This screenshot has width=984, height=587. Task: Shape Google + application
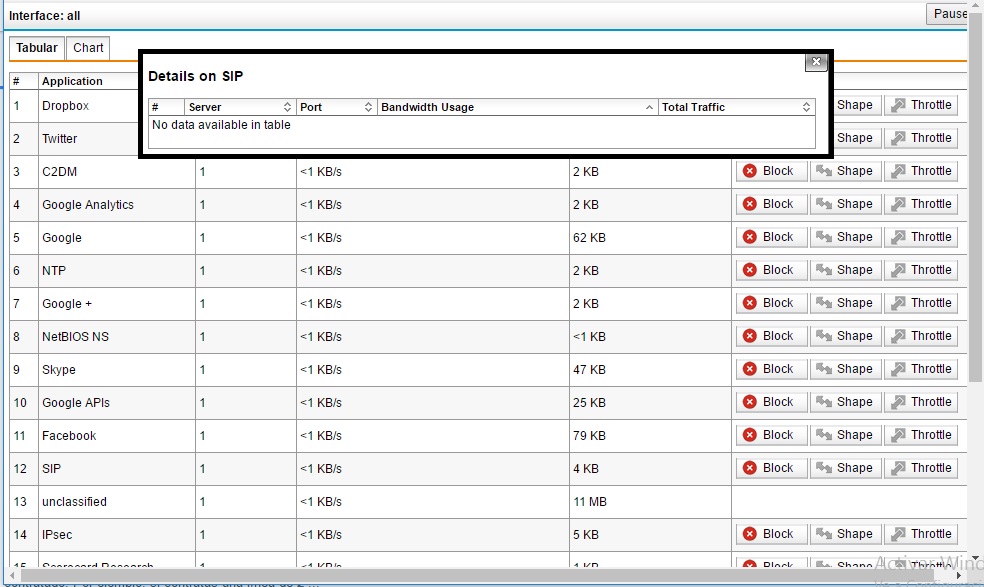tap(845, 303)
